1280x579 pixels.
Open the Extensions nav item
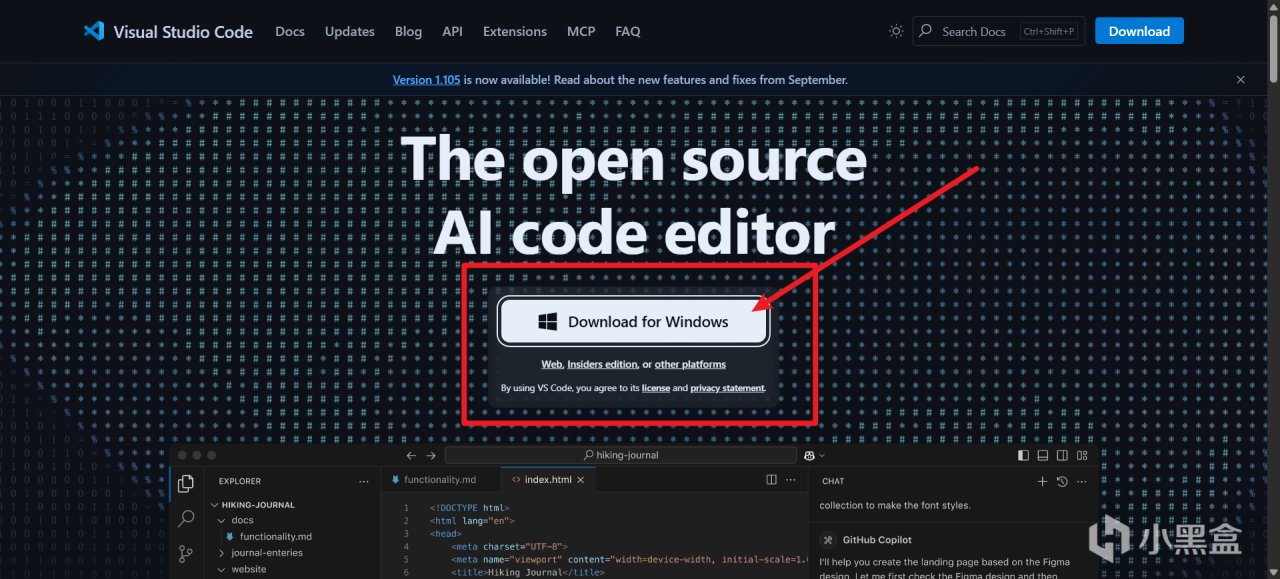[515, 31]
